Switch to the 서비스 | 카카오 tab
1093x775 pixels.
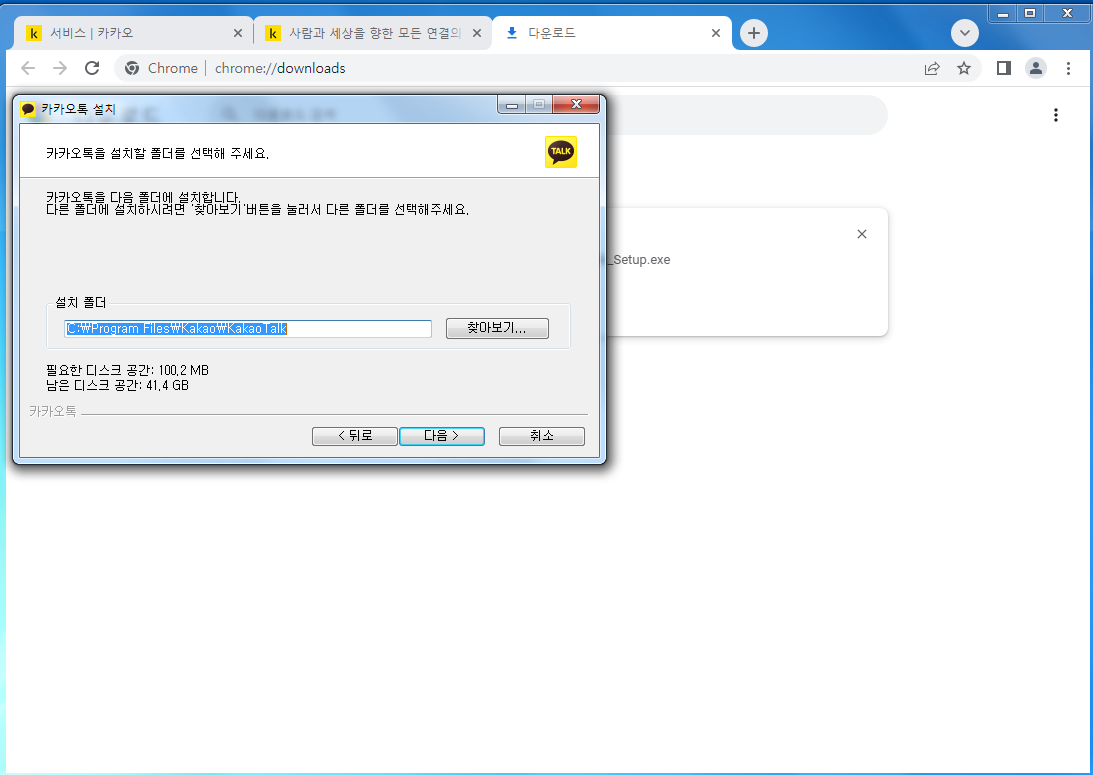click(x=132, y=33)
